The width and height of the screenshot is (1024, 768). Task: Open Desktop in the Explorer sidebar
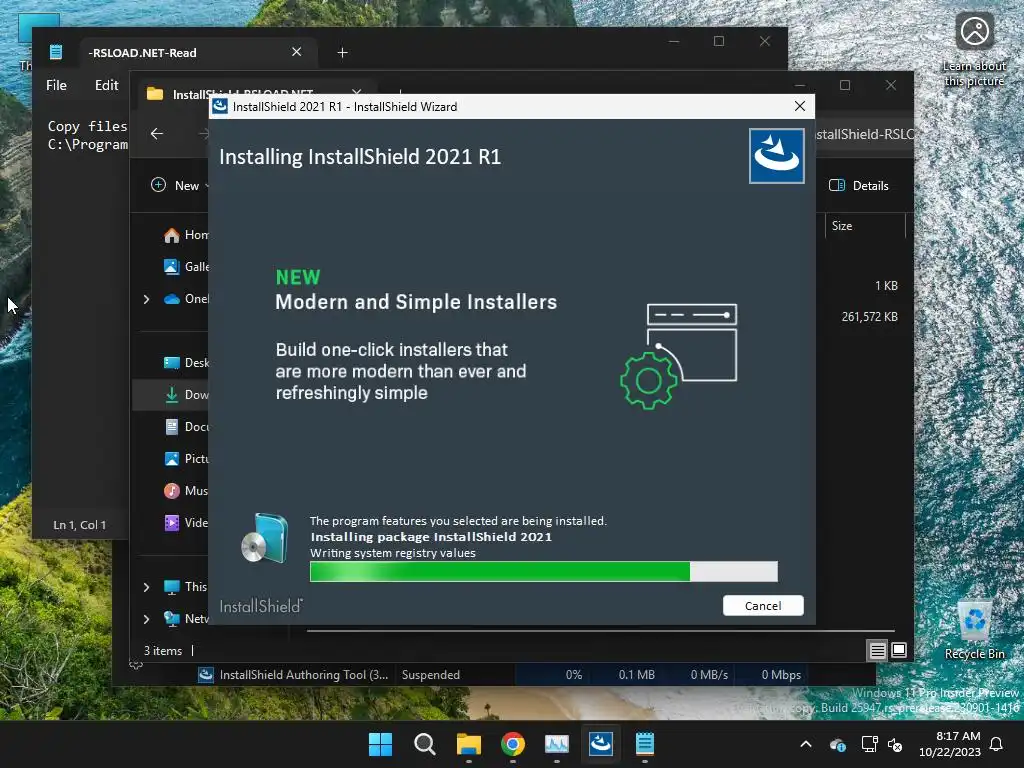[186, 362]
